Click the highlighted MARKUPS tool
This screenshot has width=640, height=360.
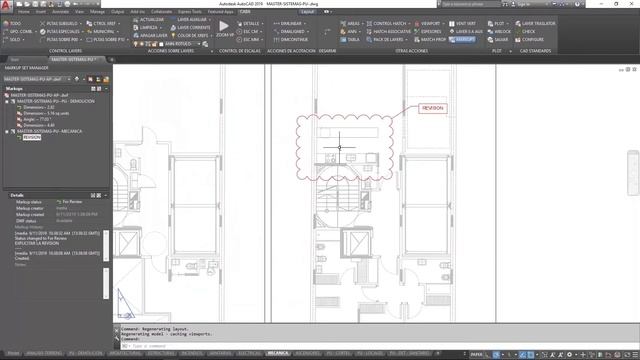[x=462, y=40]
